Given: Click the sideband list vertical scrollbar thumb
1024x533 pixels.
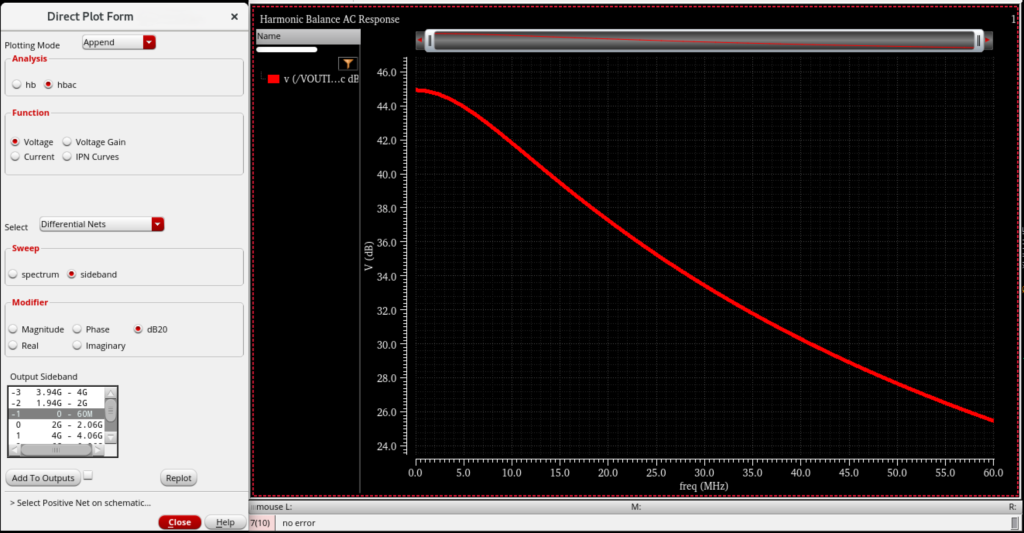Looking at the screenshot, I should [110, 410].
